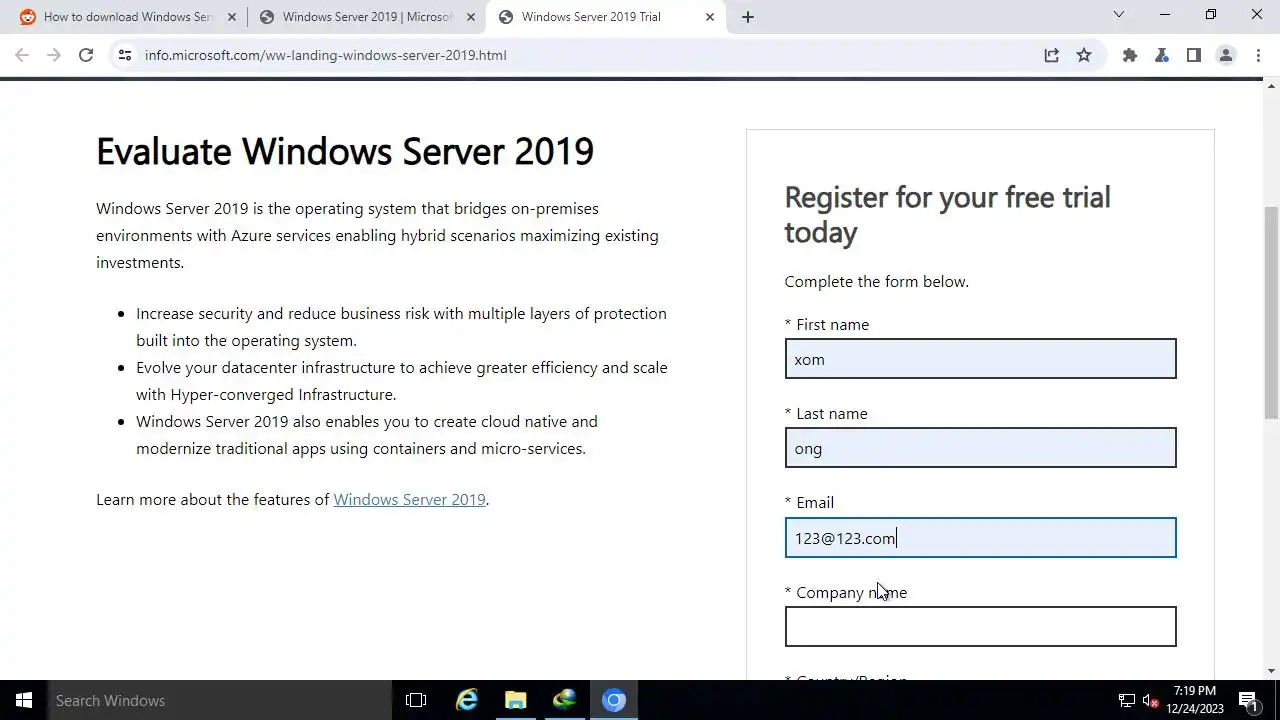The height and width of the screenshot is (720, 1280).
Task: Close the Windows Server 2019 Trial tab
Action: click(710, 16)
